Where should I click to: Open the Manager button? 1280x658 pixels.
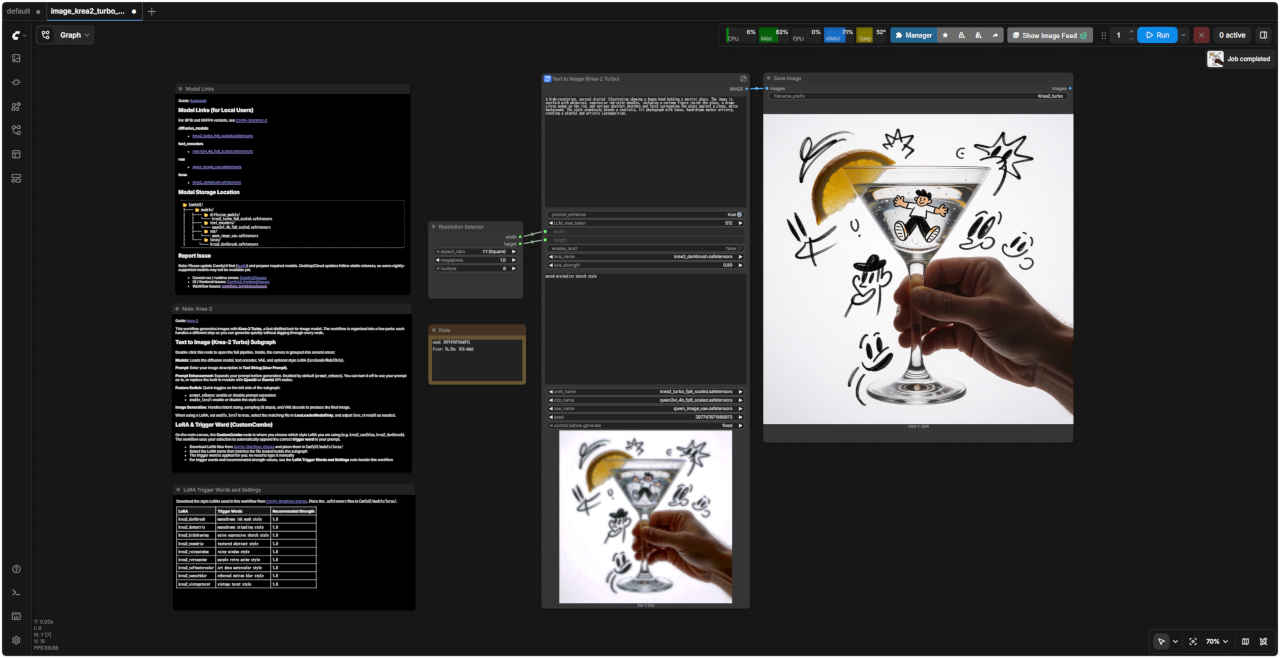click(x=913, y=35)
